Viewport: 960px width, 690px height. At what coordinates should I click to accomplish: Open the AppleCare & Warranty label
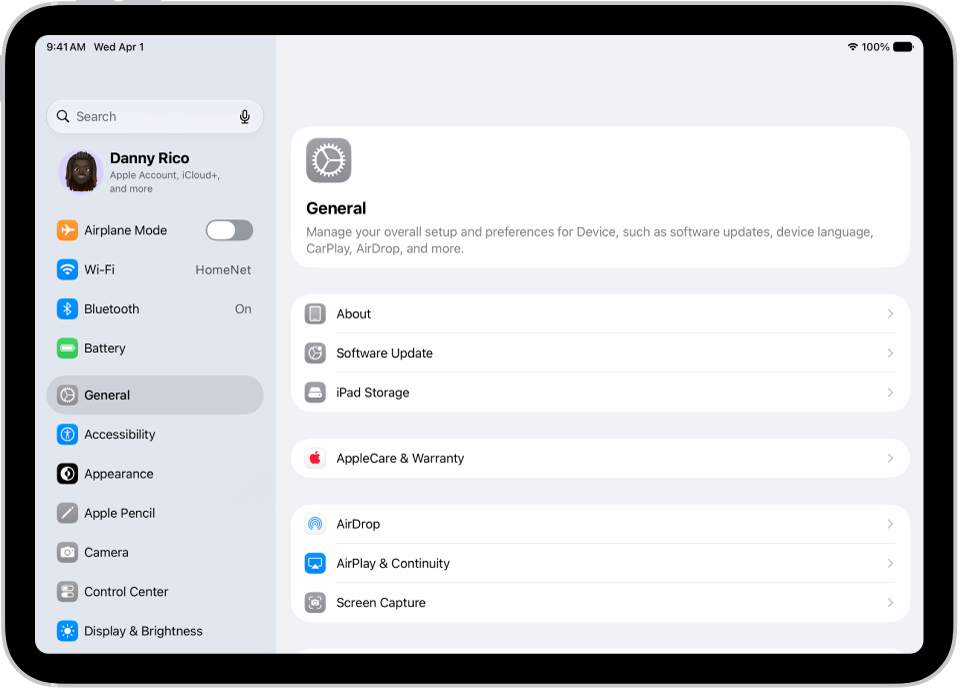[400, 458]
